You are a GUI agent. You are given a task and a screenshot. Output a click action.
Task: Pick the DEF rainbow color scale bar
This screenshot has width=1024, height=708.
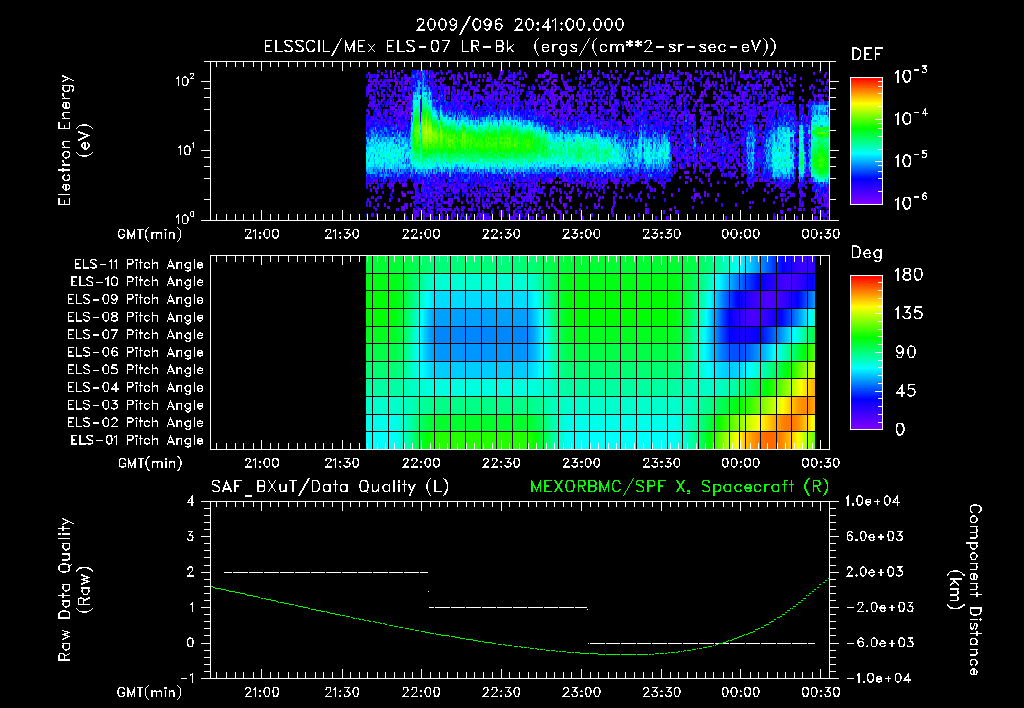coord(867,141)
